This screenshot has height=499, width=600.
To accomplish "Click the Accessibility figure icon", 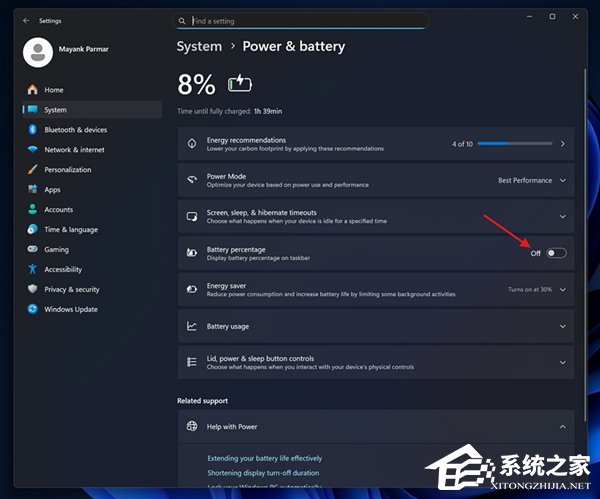I will (33, 269).
